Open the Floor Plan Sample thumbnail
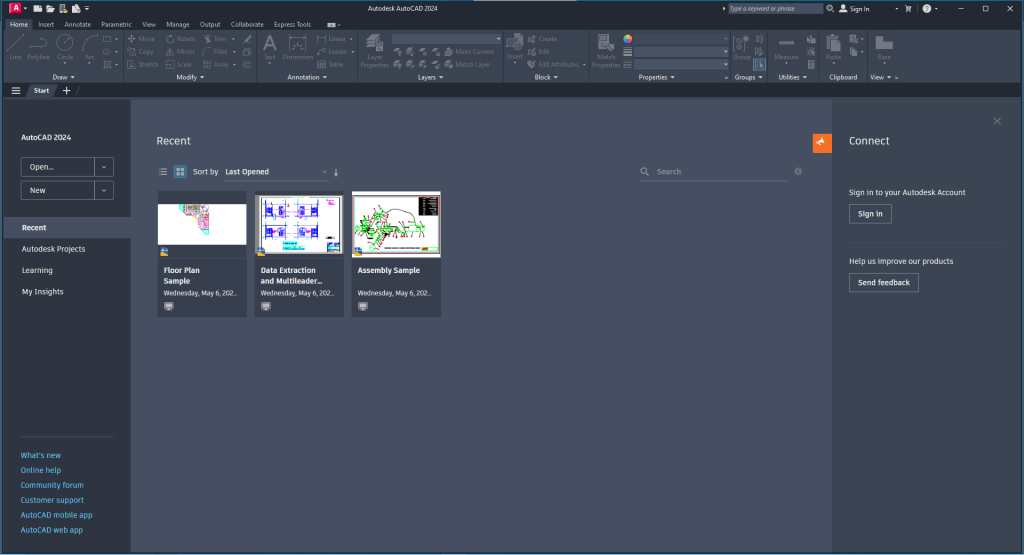1024x555 pixels. [x=202, y=224]
